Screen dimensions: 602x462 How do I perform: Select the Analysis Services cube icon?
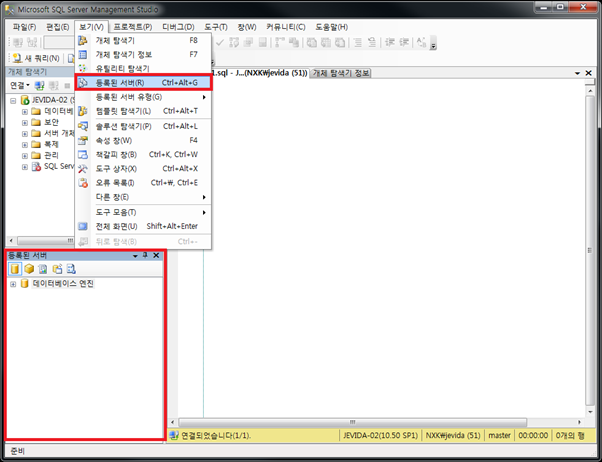pos(29,269)
